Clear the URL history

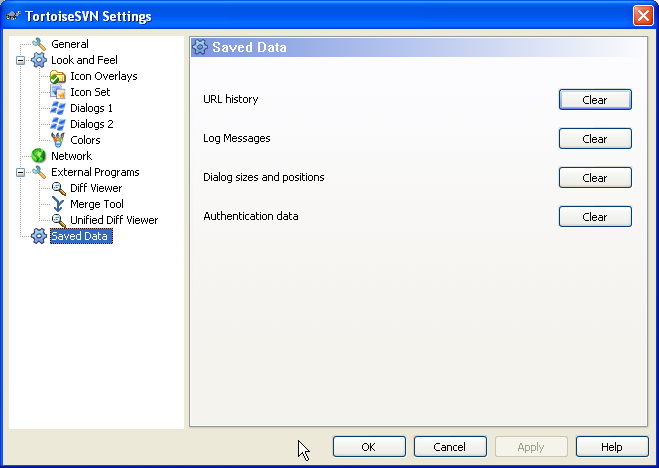coord(594,100)
